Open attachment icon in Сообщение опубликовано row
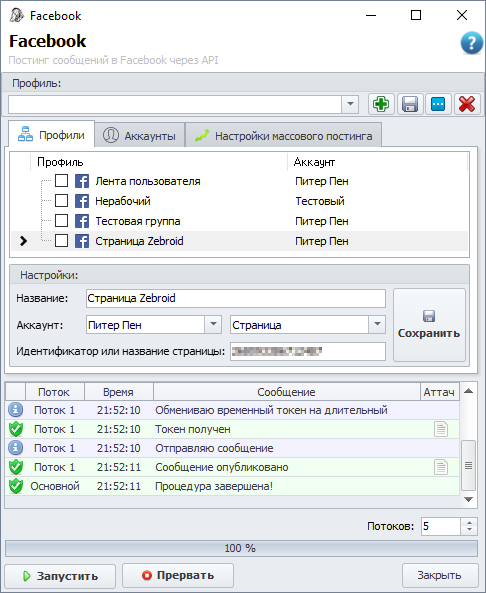This screenshot has width=486, height=593. (441, 467)
